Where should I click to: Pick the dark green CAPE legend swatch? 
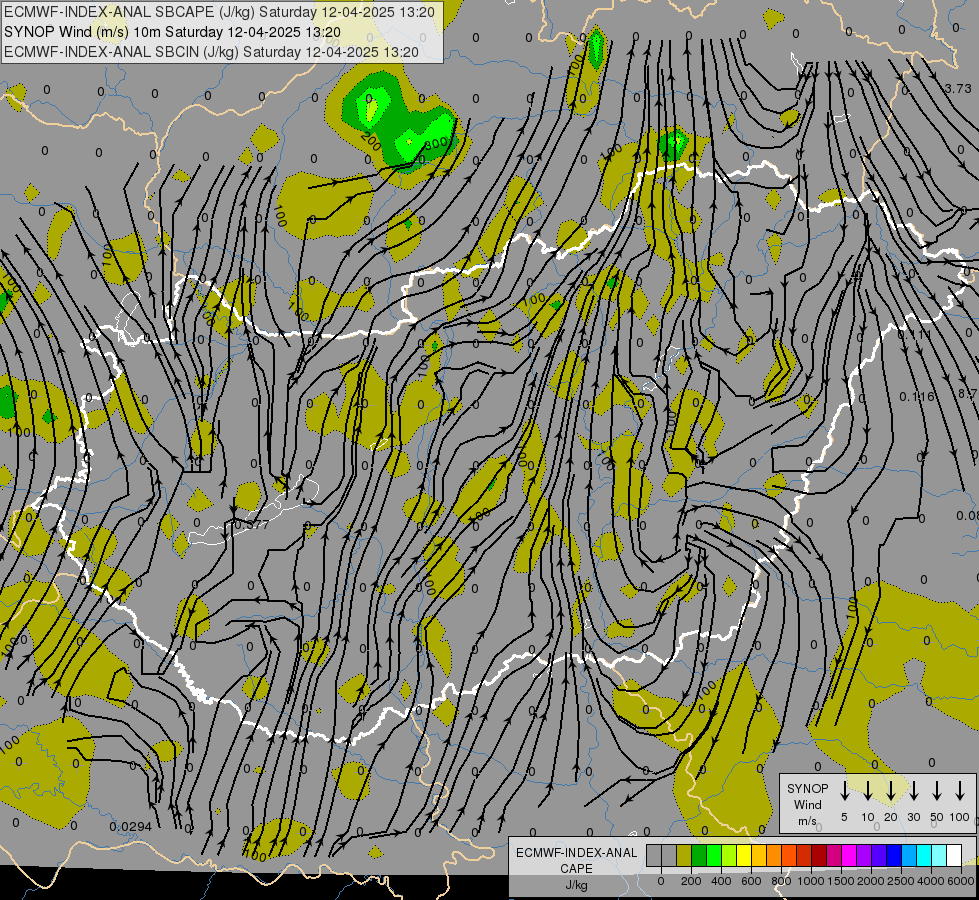coord(699,855)
